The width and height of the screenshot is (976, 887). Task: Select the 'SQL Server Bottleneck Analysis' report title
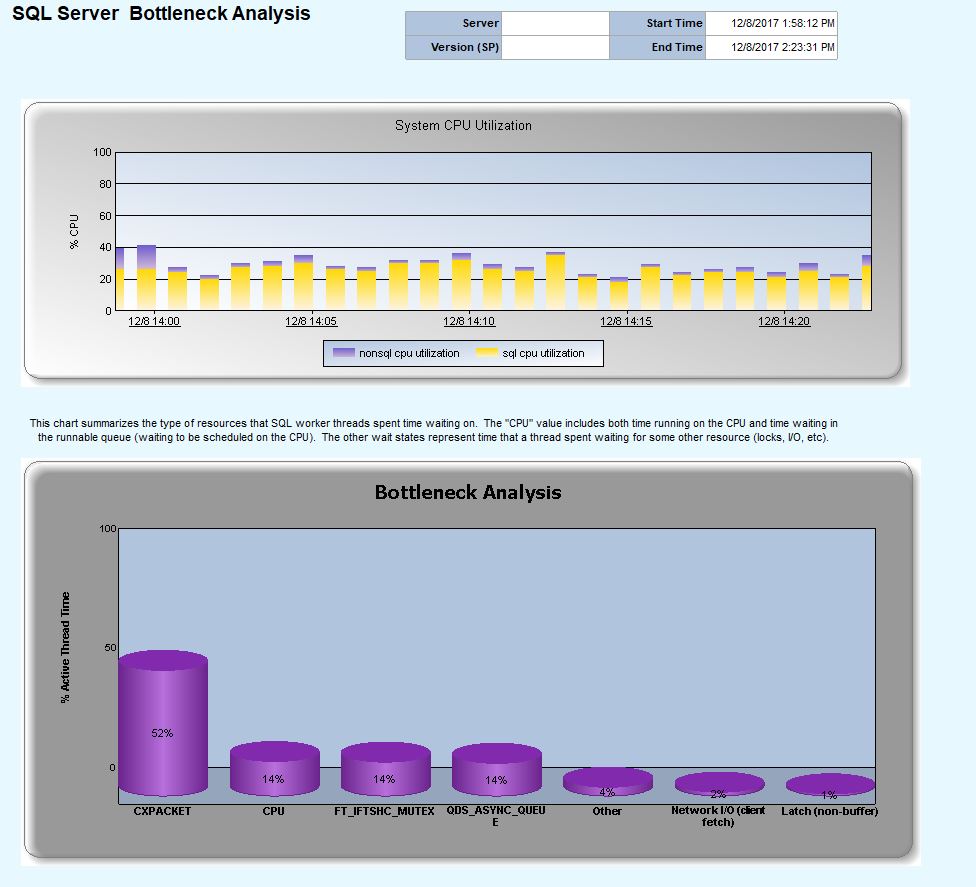(161, 14)
